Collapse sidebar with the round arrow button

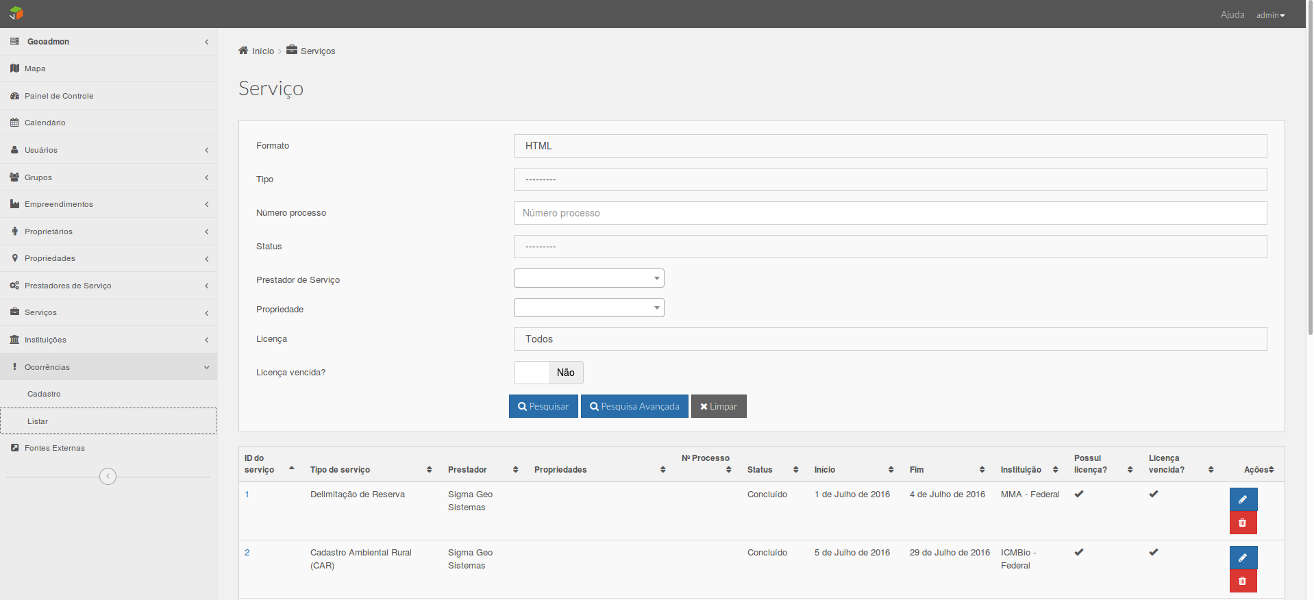coord(108,476)
